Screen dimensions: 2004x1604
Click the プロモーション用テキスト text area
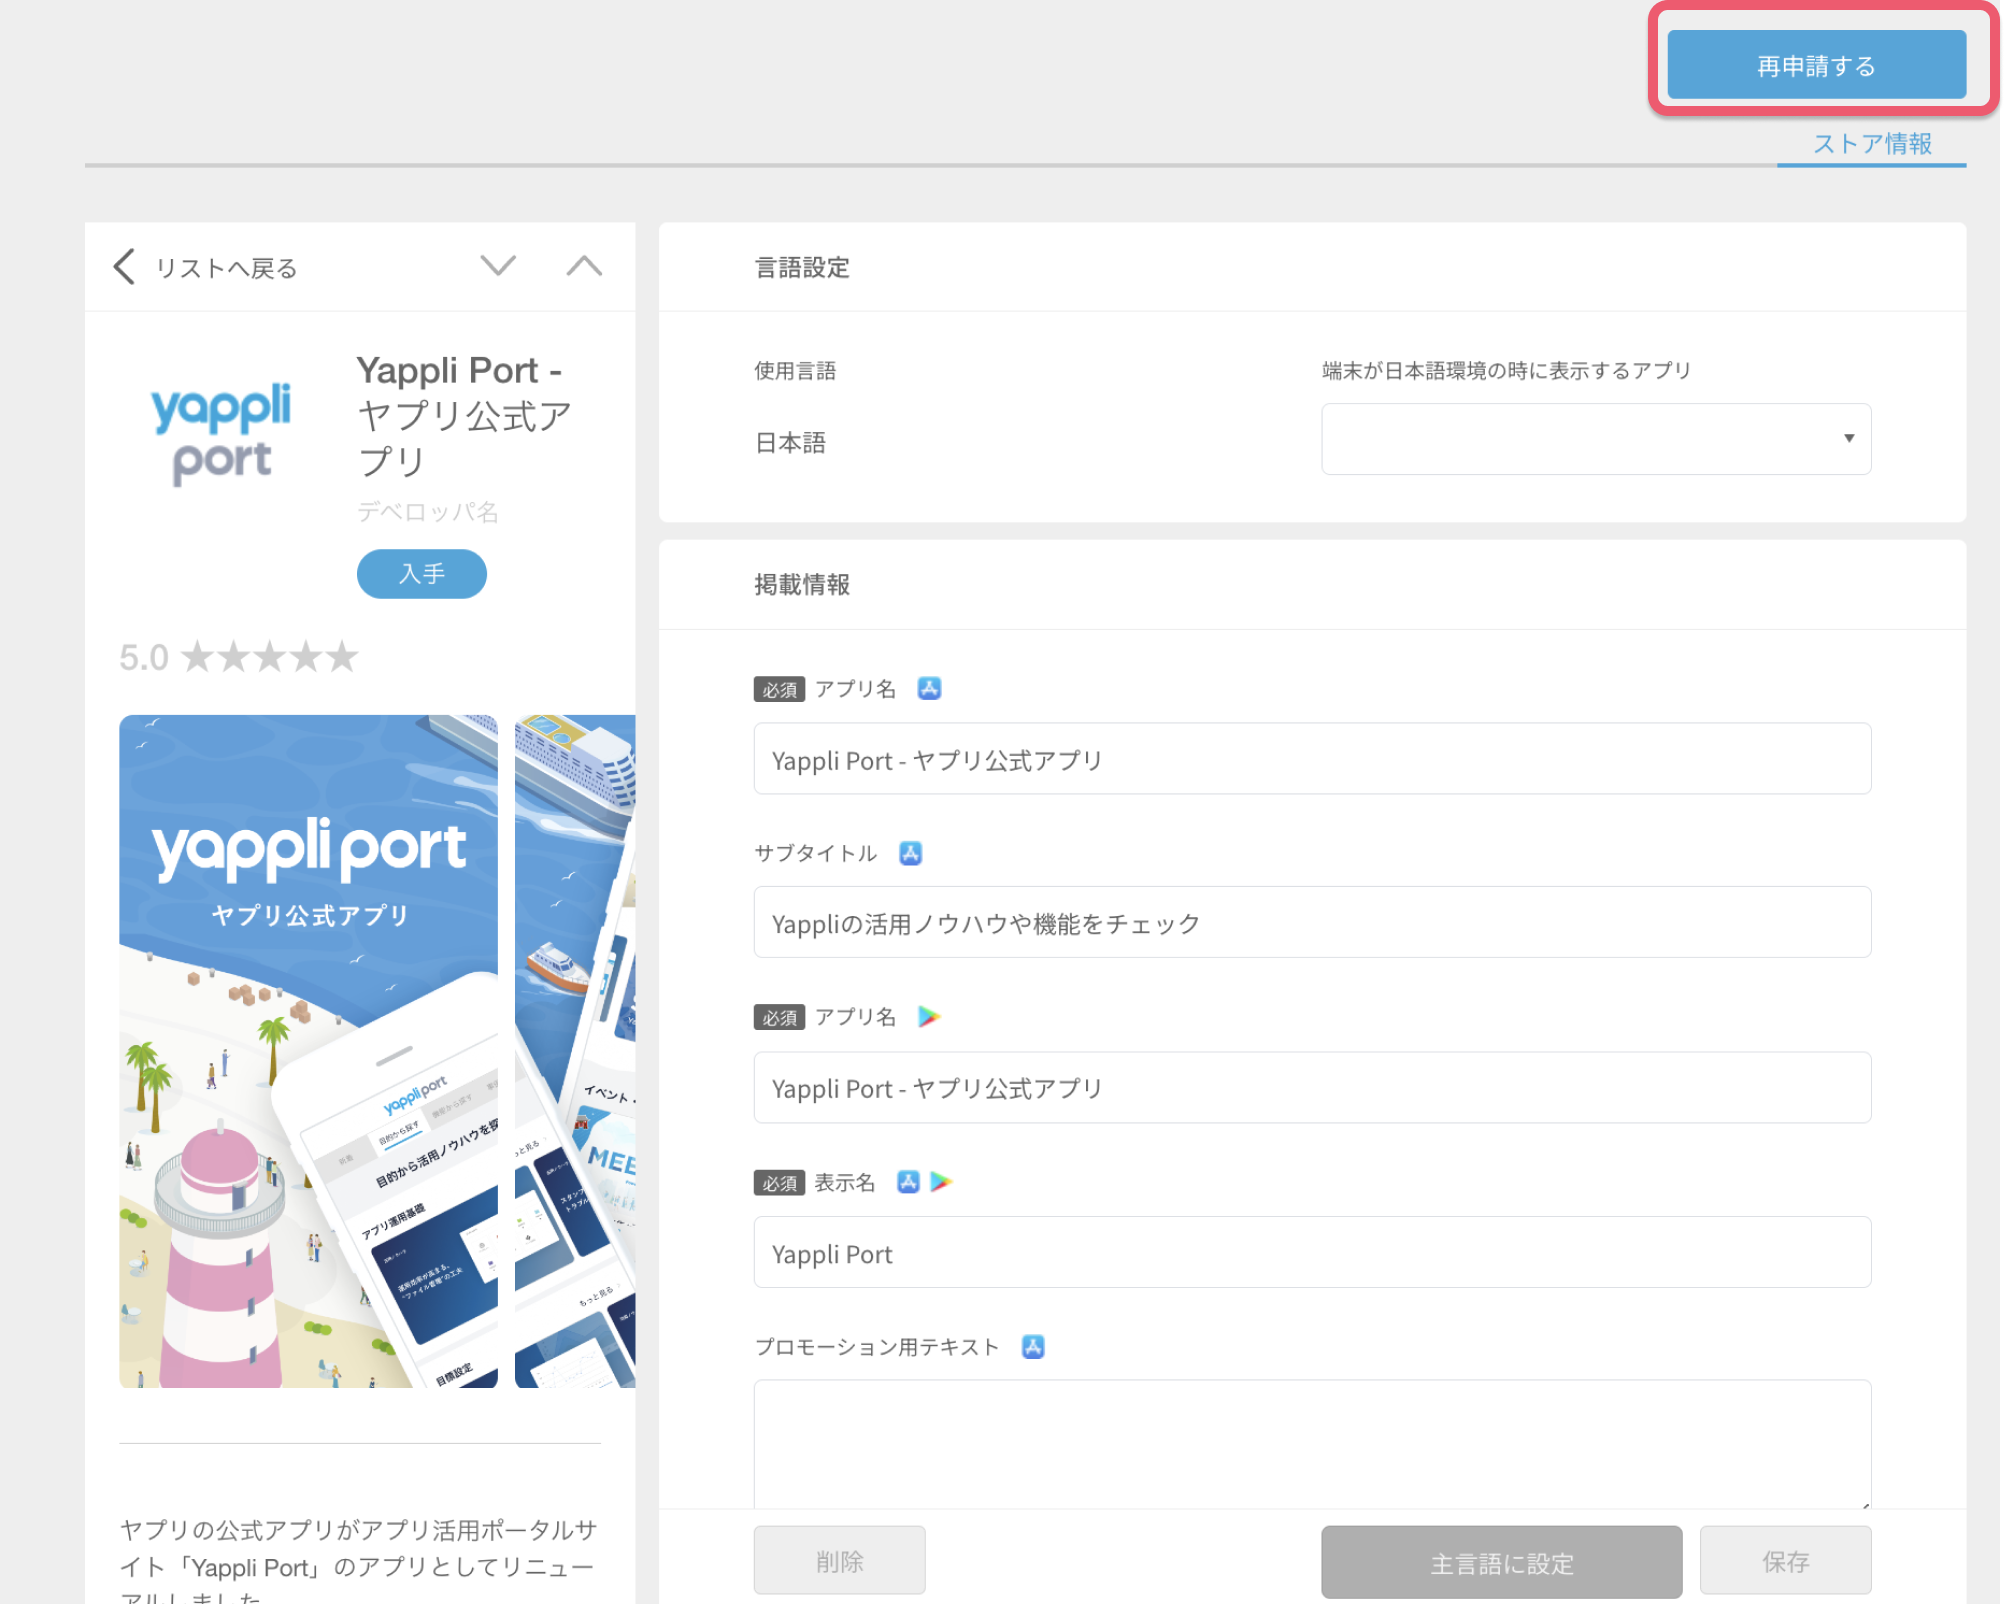pyautogui.click(x=1312, y=1444)
